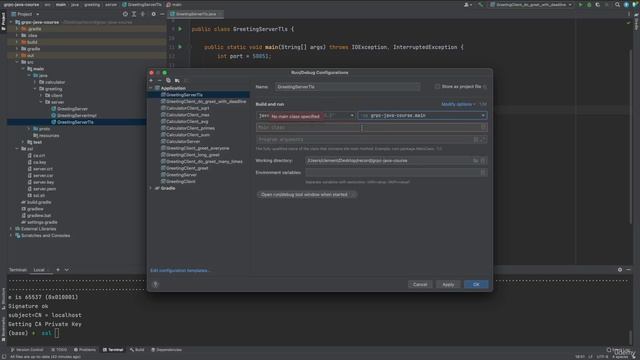Remove the selected configuration with minus icon
Viewport: 640px width, 360px height.
click(x=160, y=80)
